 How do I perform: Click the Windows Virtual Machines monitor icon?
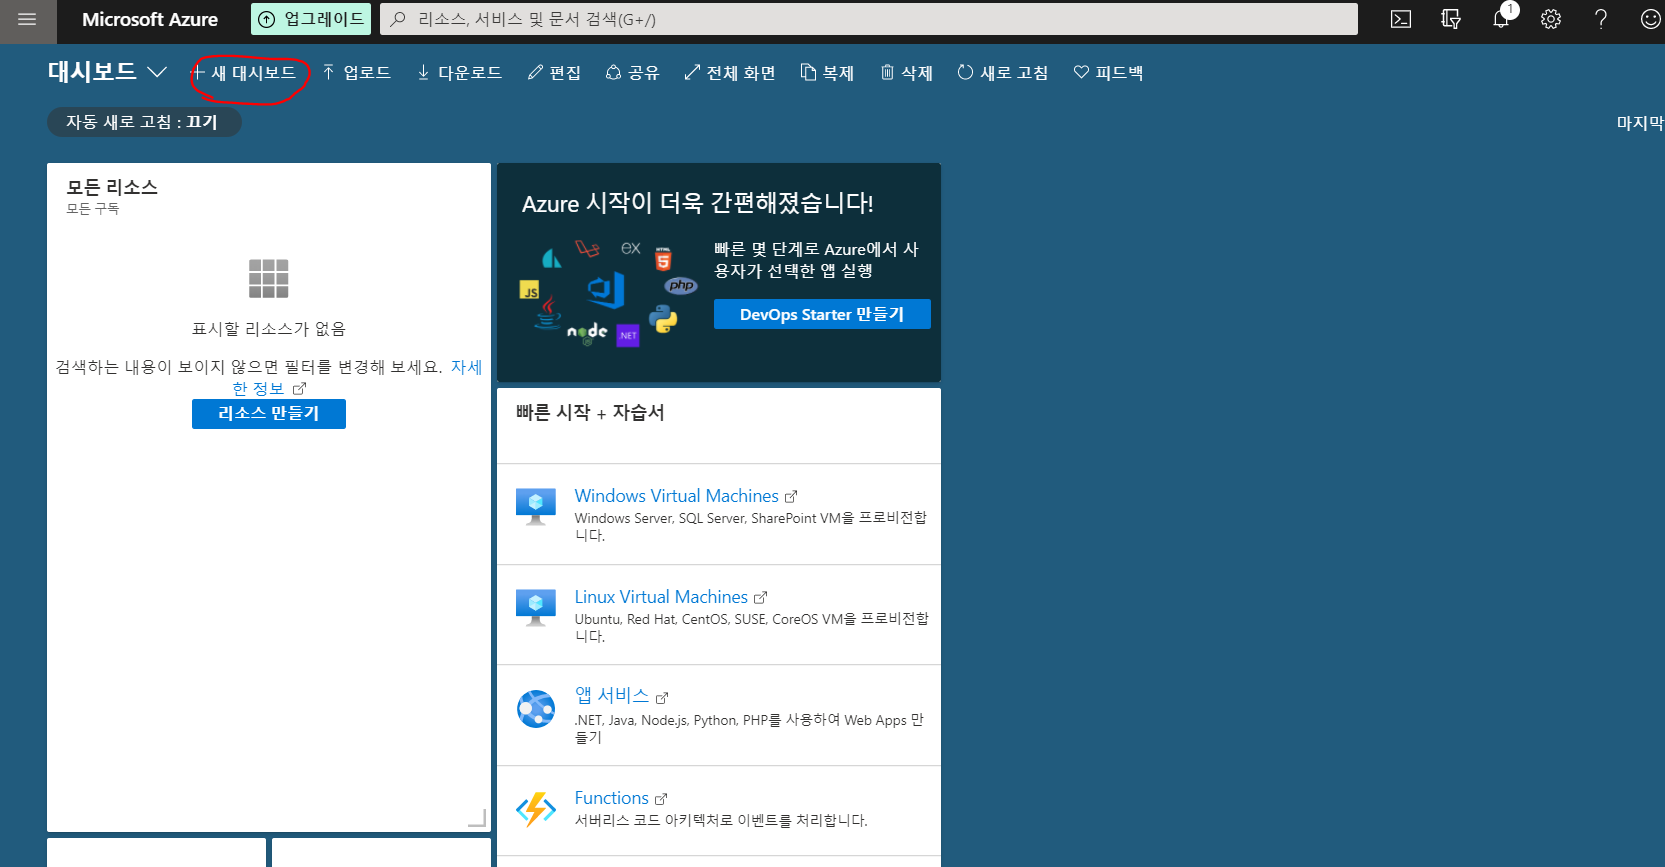tap(536, 506)
